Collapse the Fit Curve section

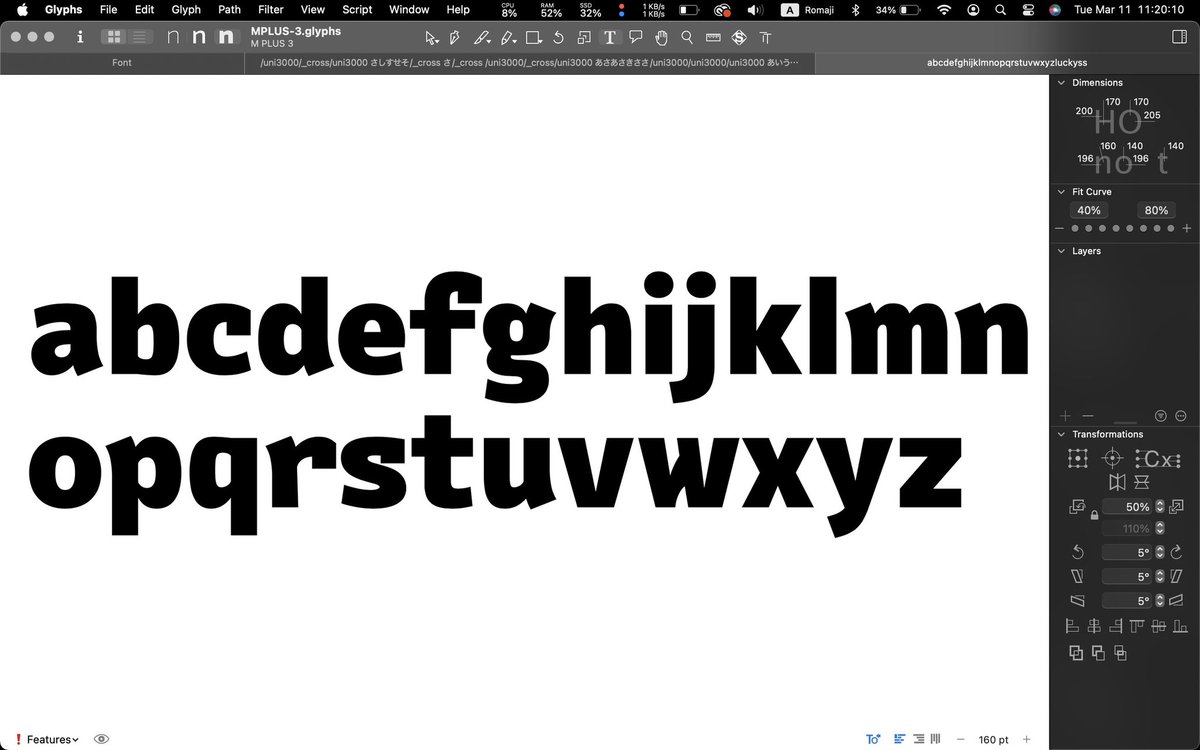(x=1062, y=191)
